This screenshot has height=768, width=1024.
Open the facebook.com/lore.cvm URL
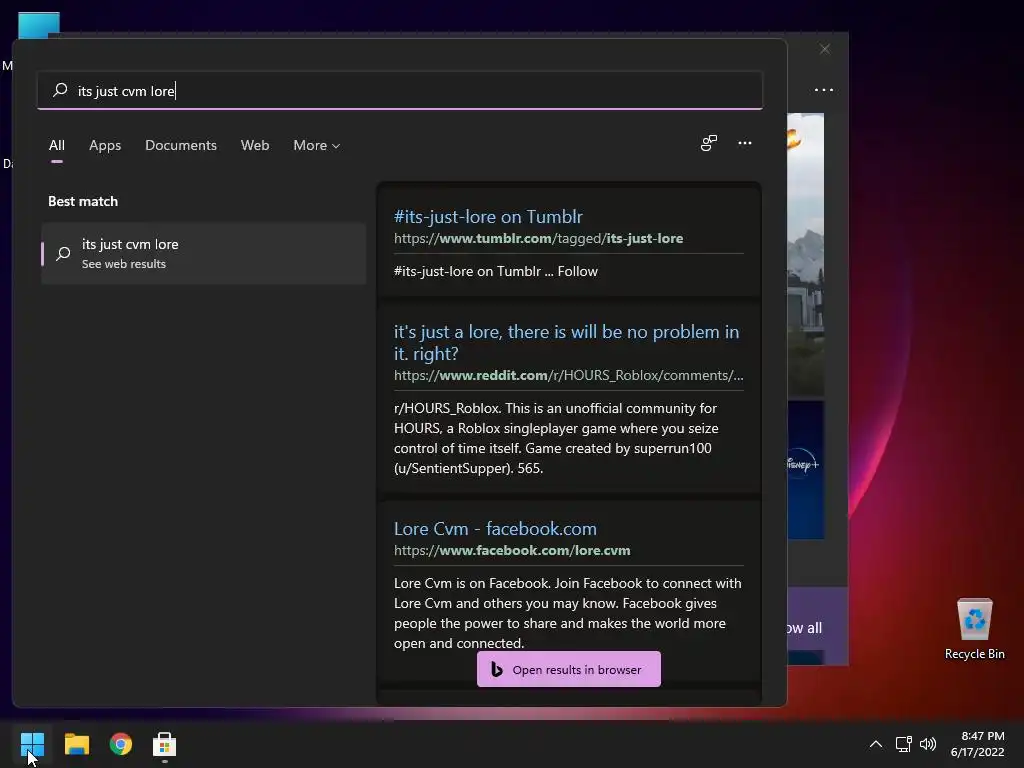(x=512, y=551)
